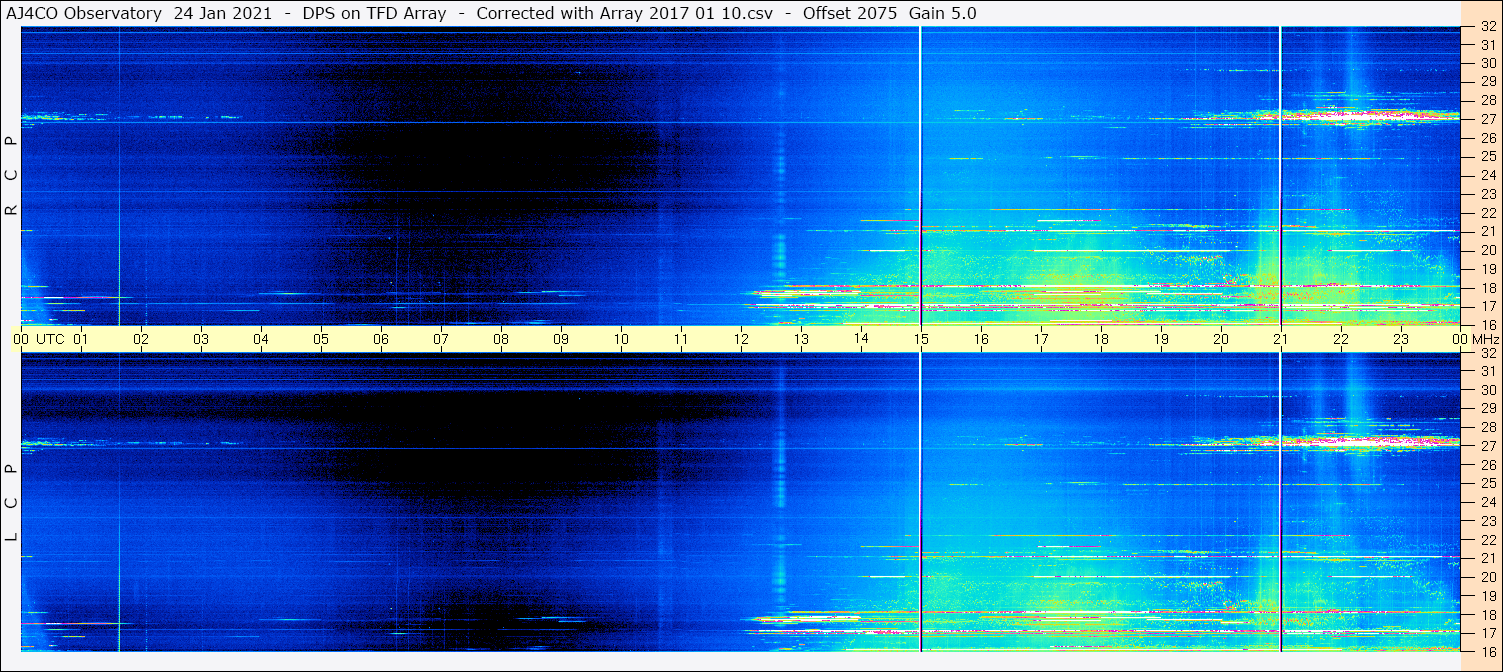Click the 27 MHz tick of LCP panel

click(x=1487, y=446)
